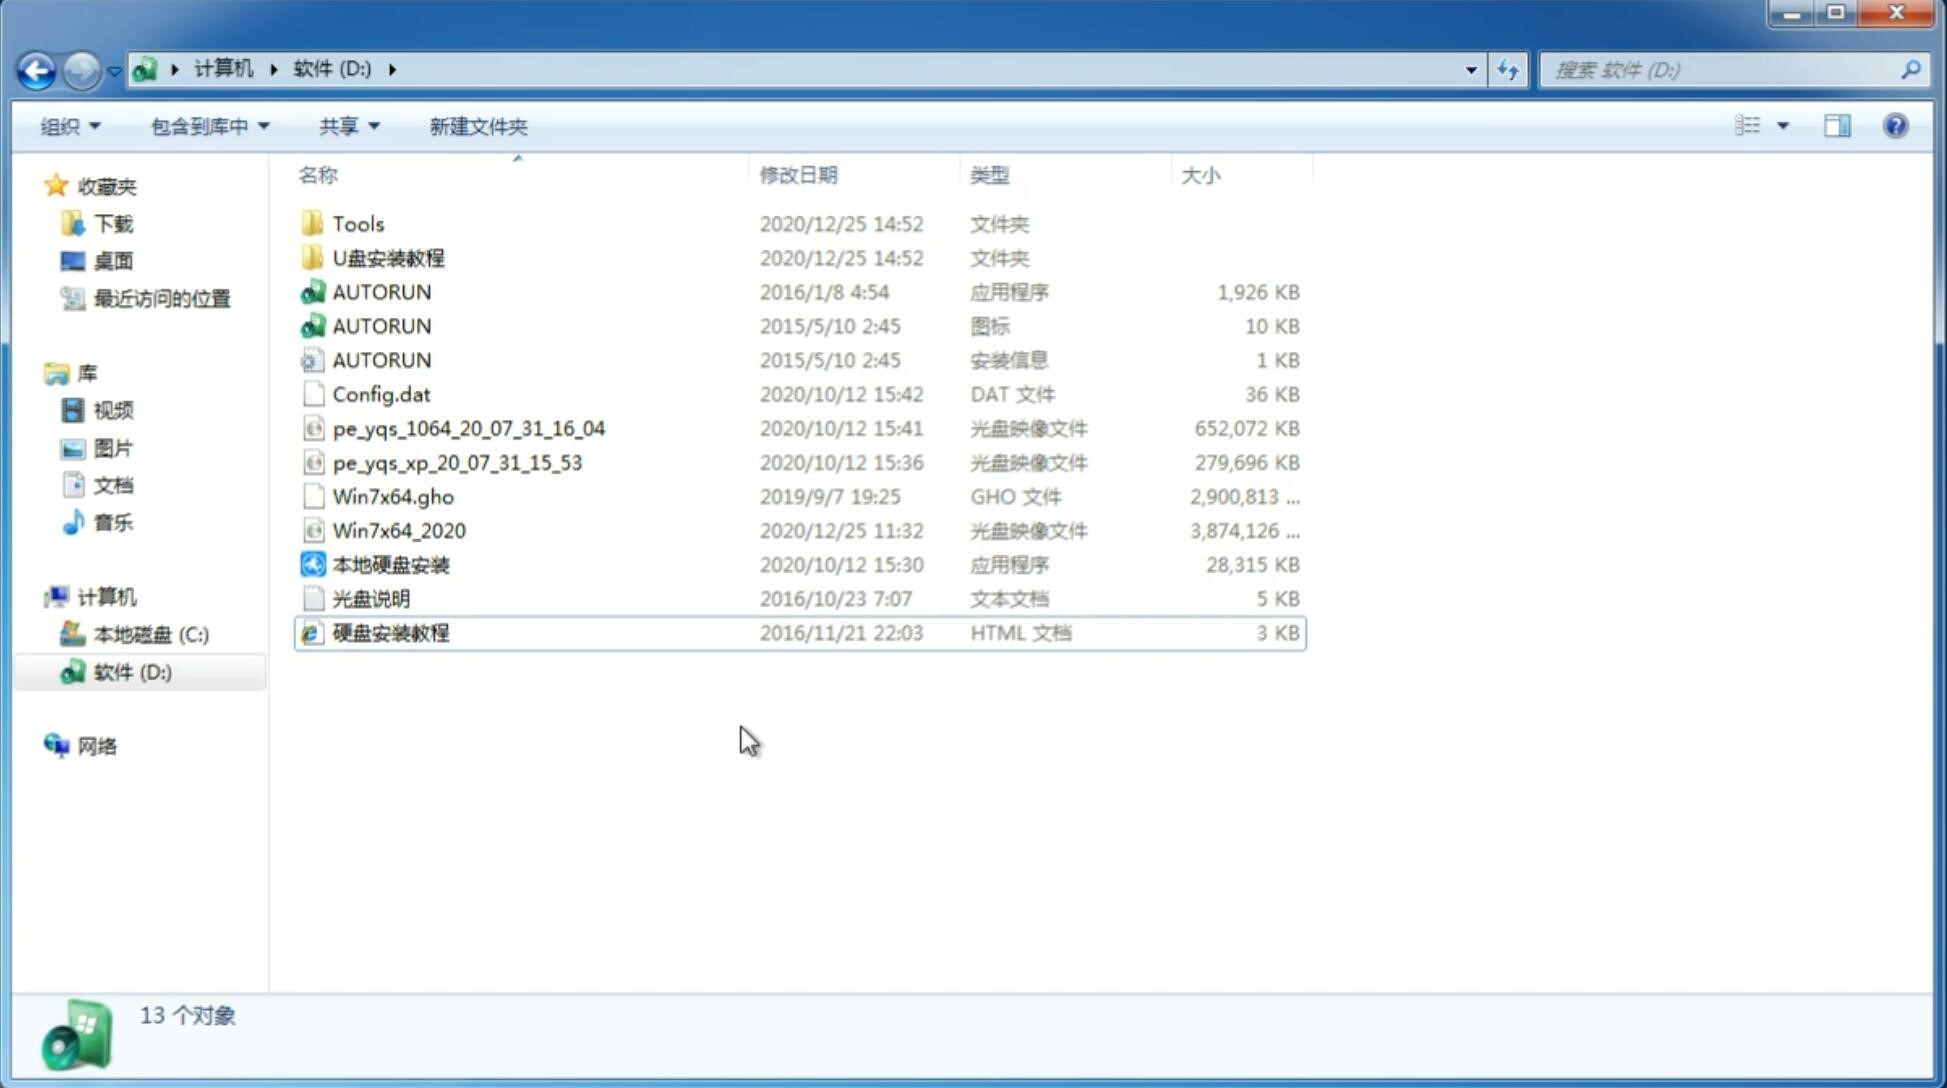Image resolution: width=1947 pixels, height=1088 pixels.
Task: Select 软件 (D:) drive in sidebar
Action: click(x=131, y=672)
